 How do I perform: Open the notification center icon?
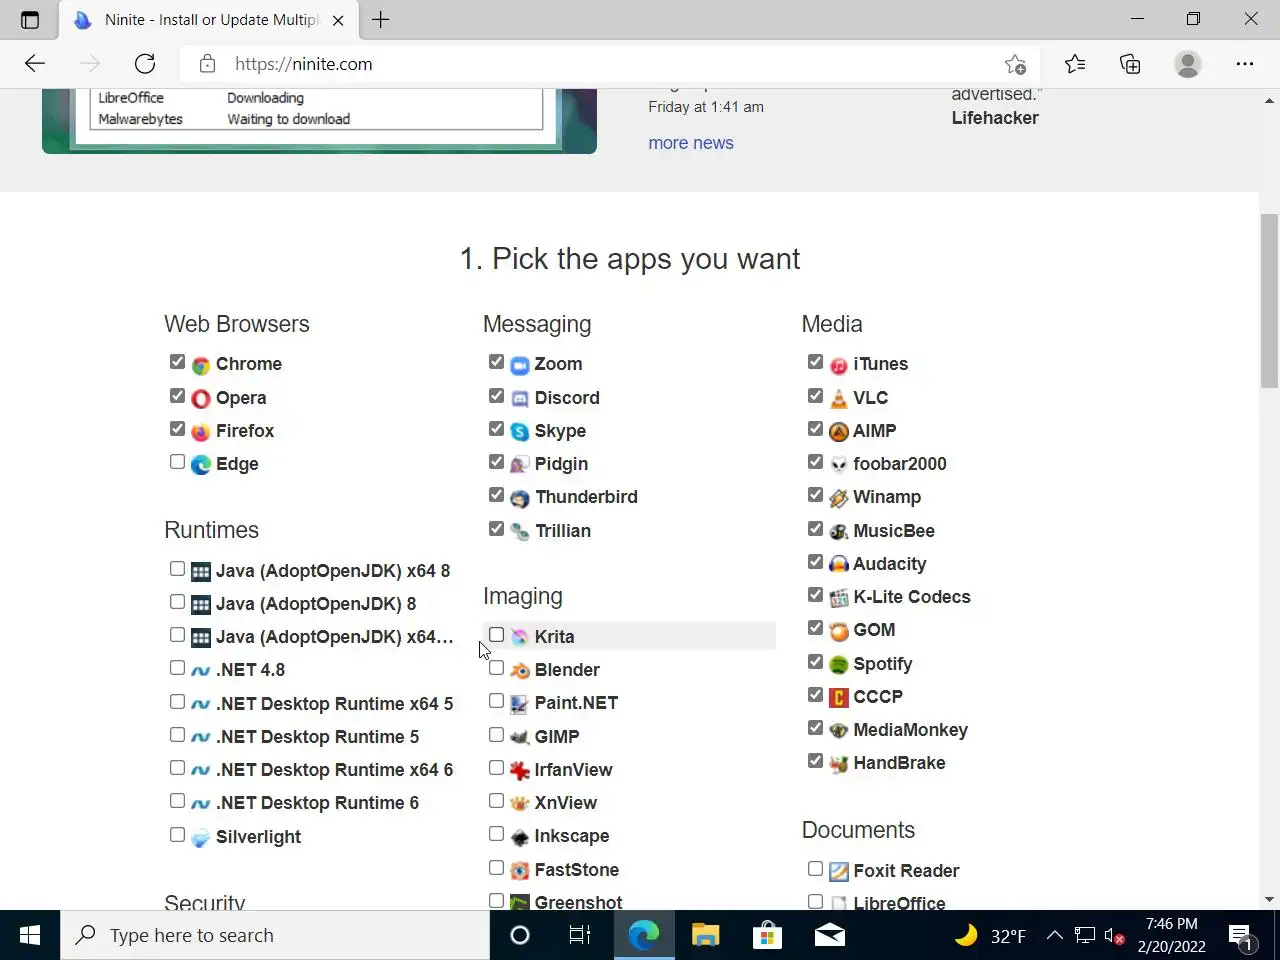click(1242, 936)
